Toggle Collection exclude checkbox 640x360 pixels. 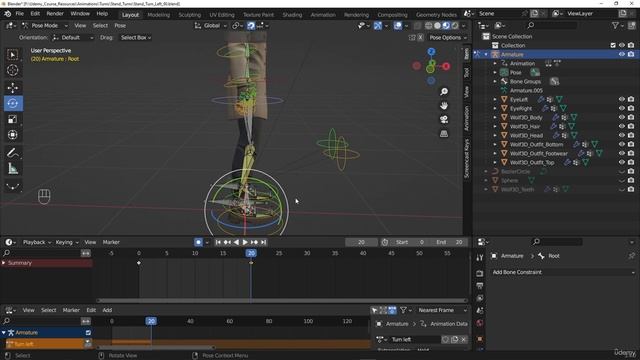click(613, 45)
